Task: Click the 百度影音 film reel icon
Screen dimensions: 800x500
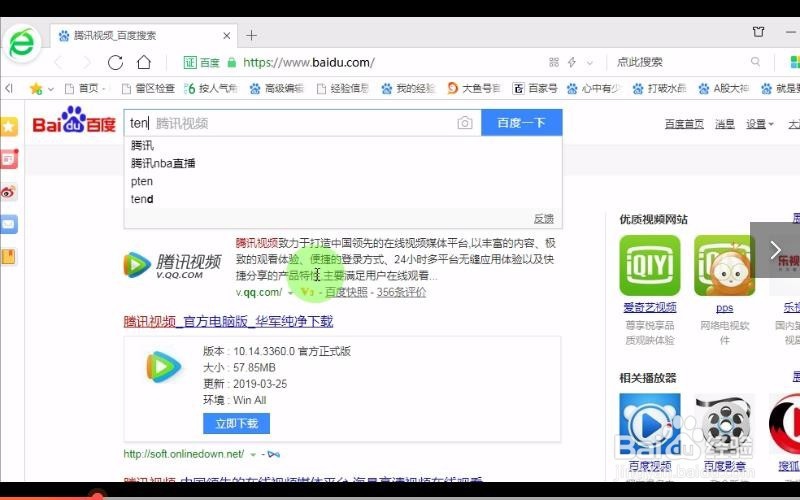Action: (724, 424)
